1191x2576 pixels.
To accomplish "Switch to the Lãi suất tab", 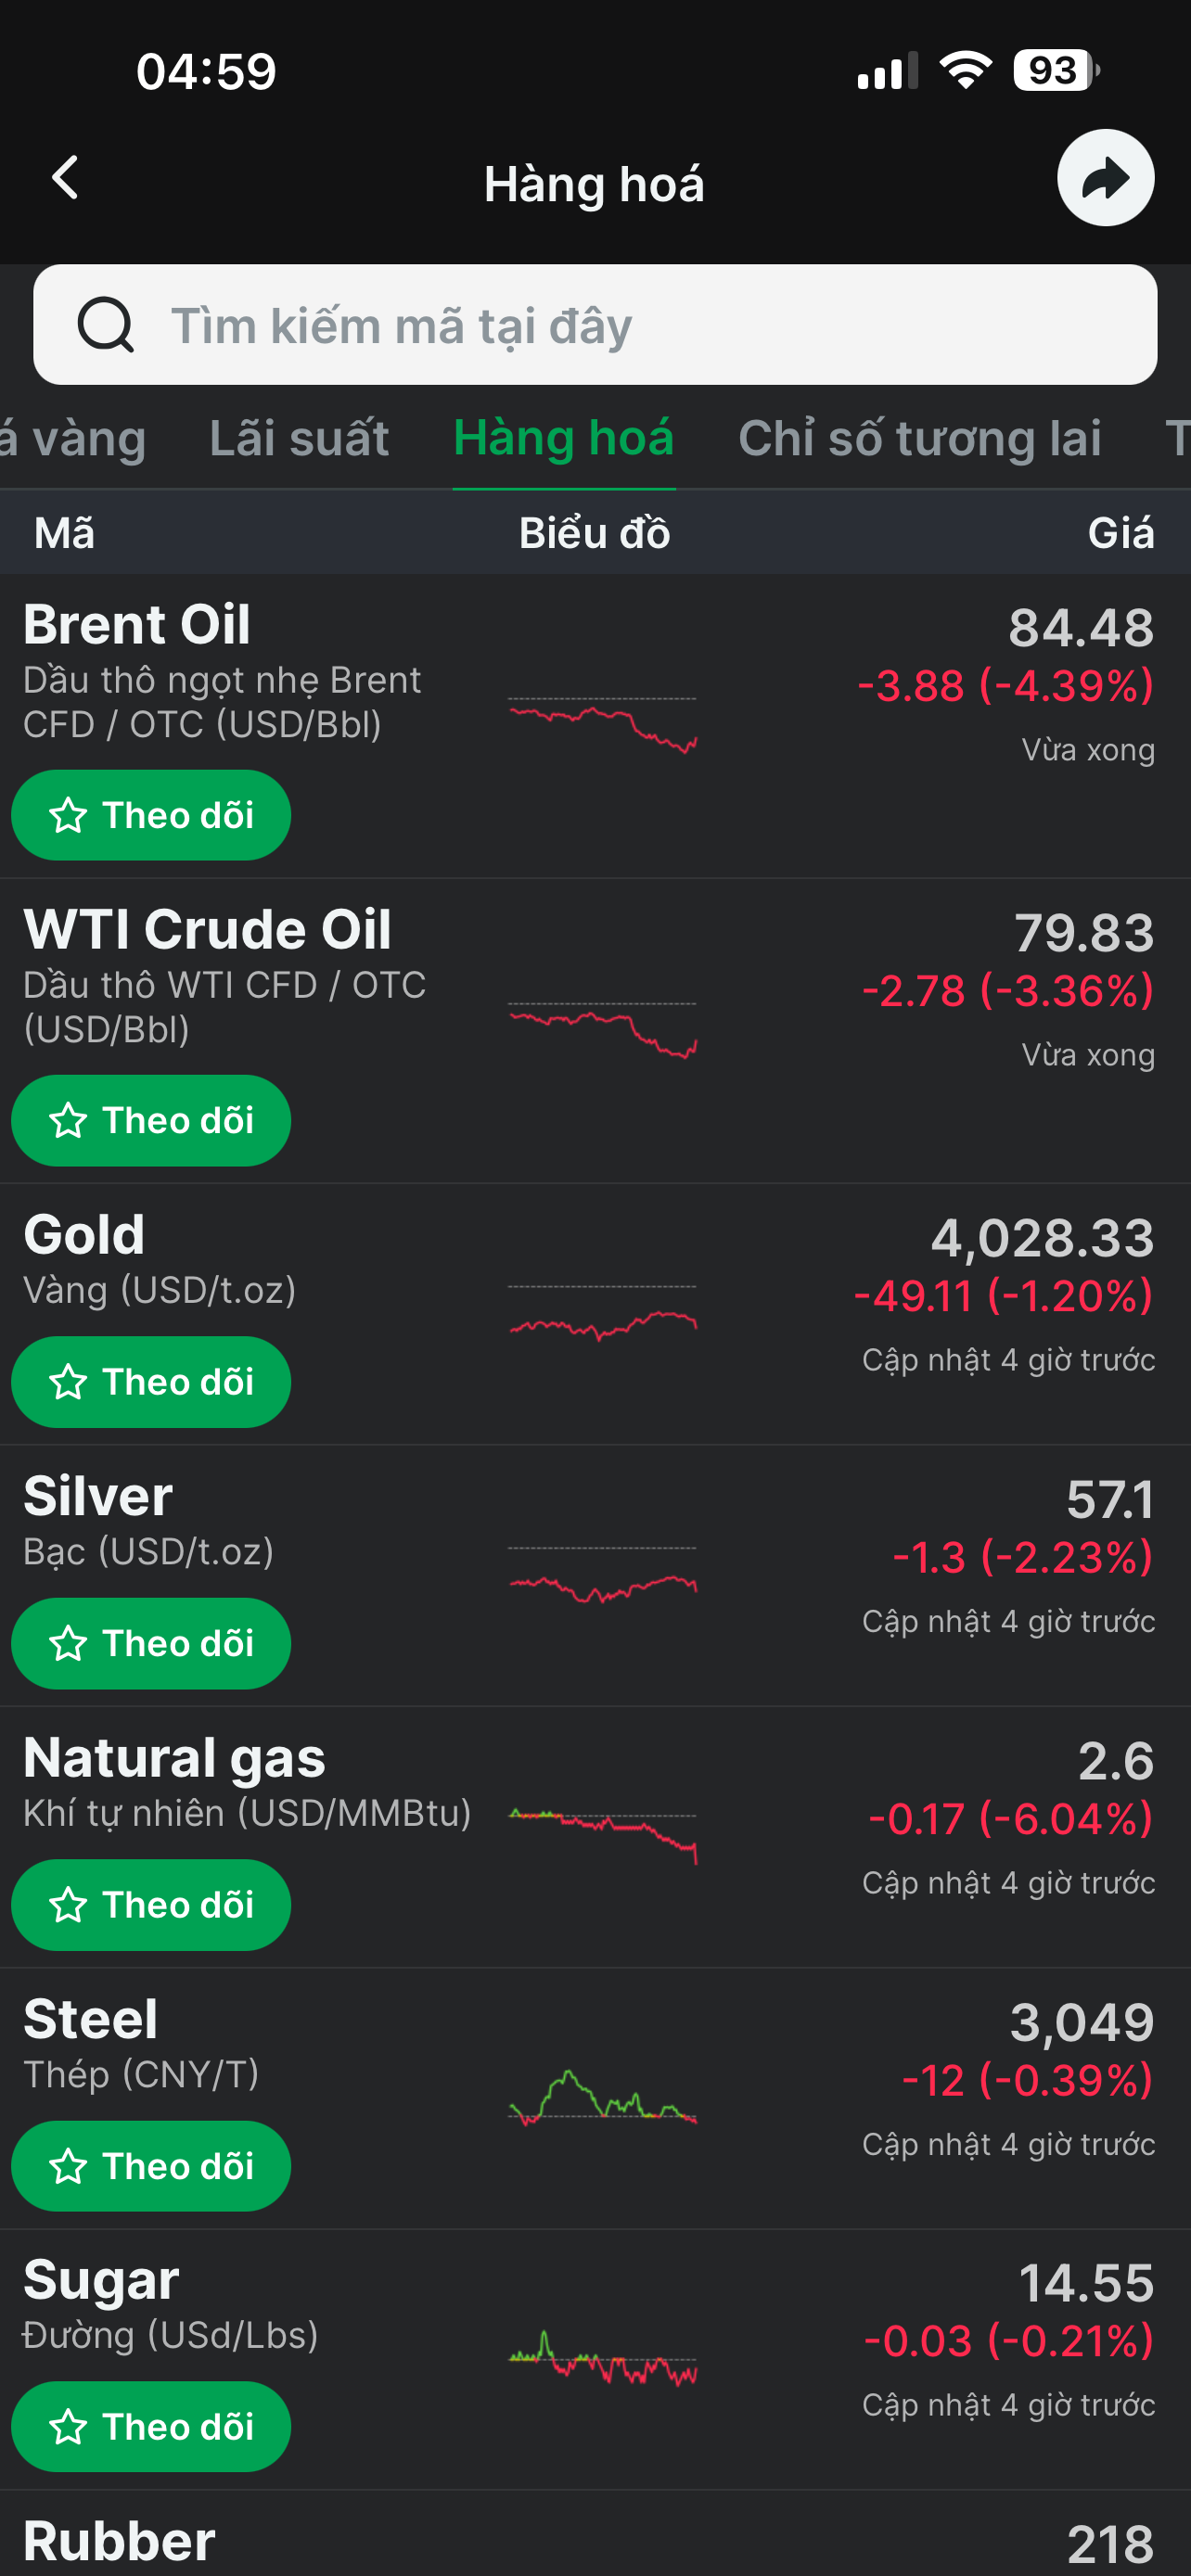I will coord(299,438).
